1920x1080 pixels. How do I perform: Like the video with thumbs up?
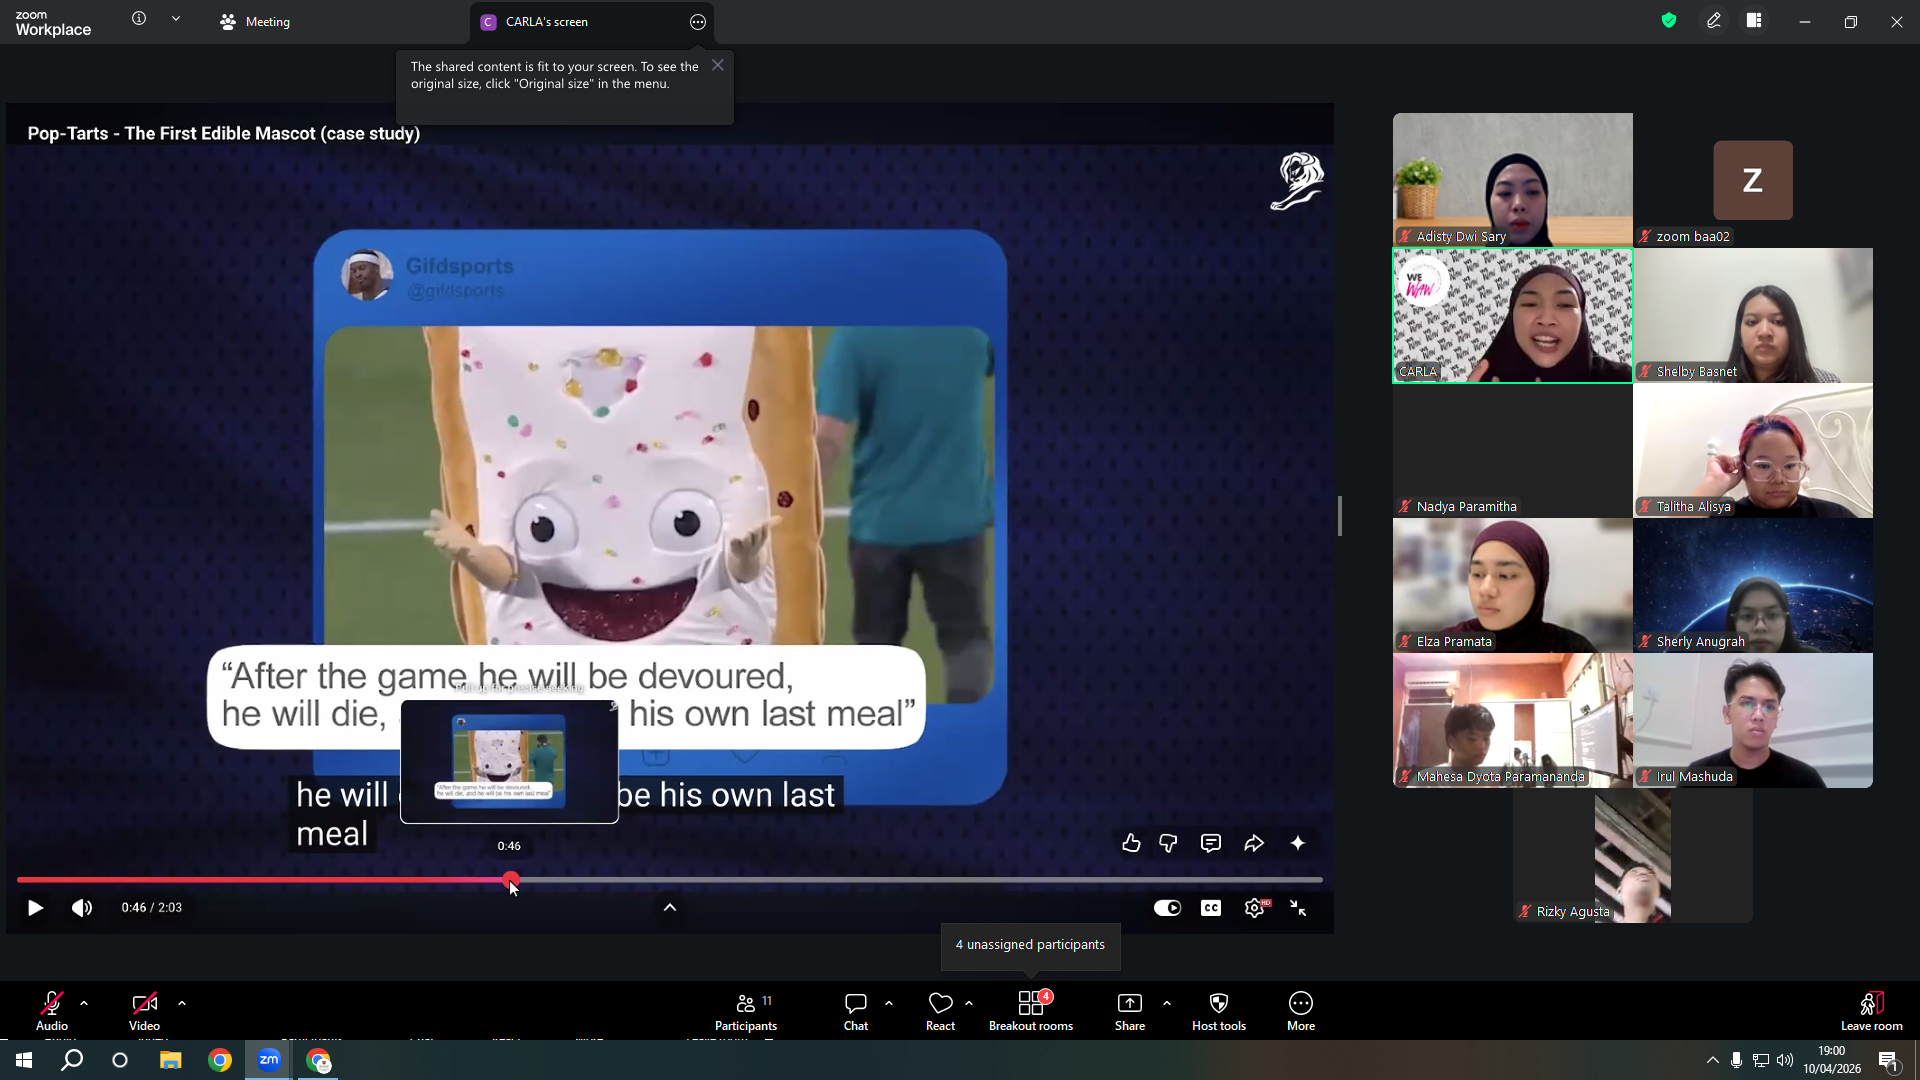point(1131,843)
